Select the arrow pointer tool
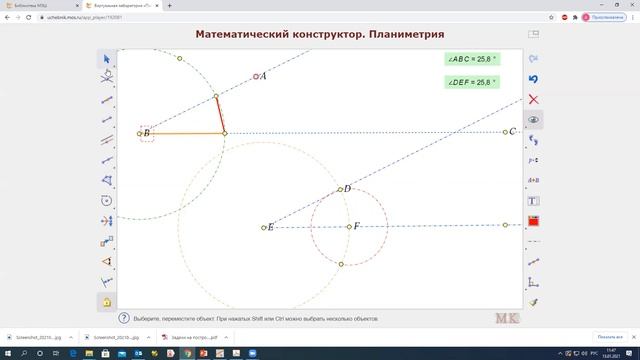Viewport: 640px width, 360px height. [x=107, y=59]
